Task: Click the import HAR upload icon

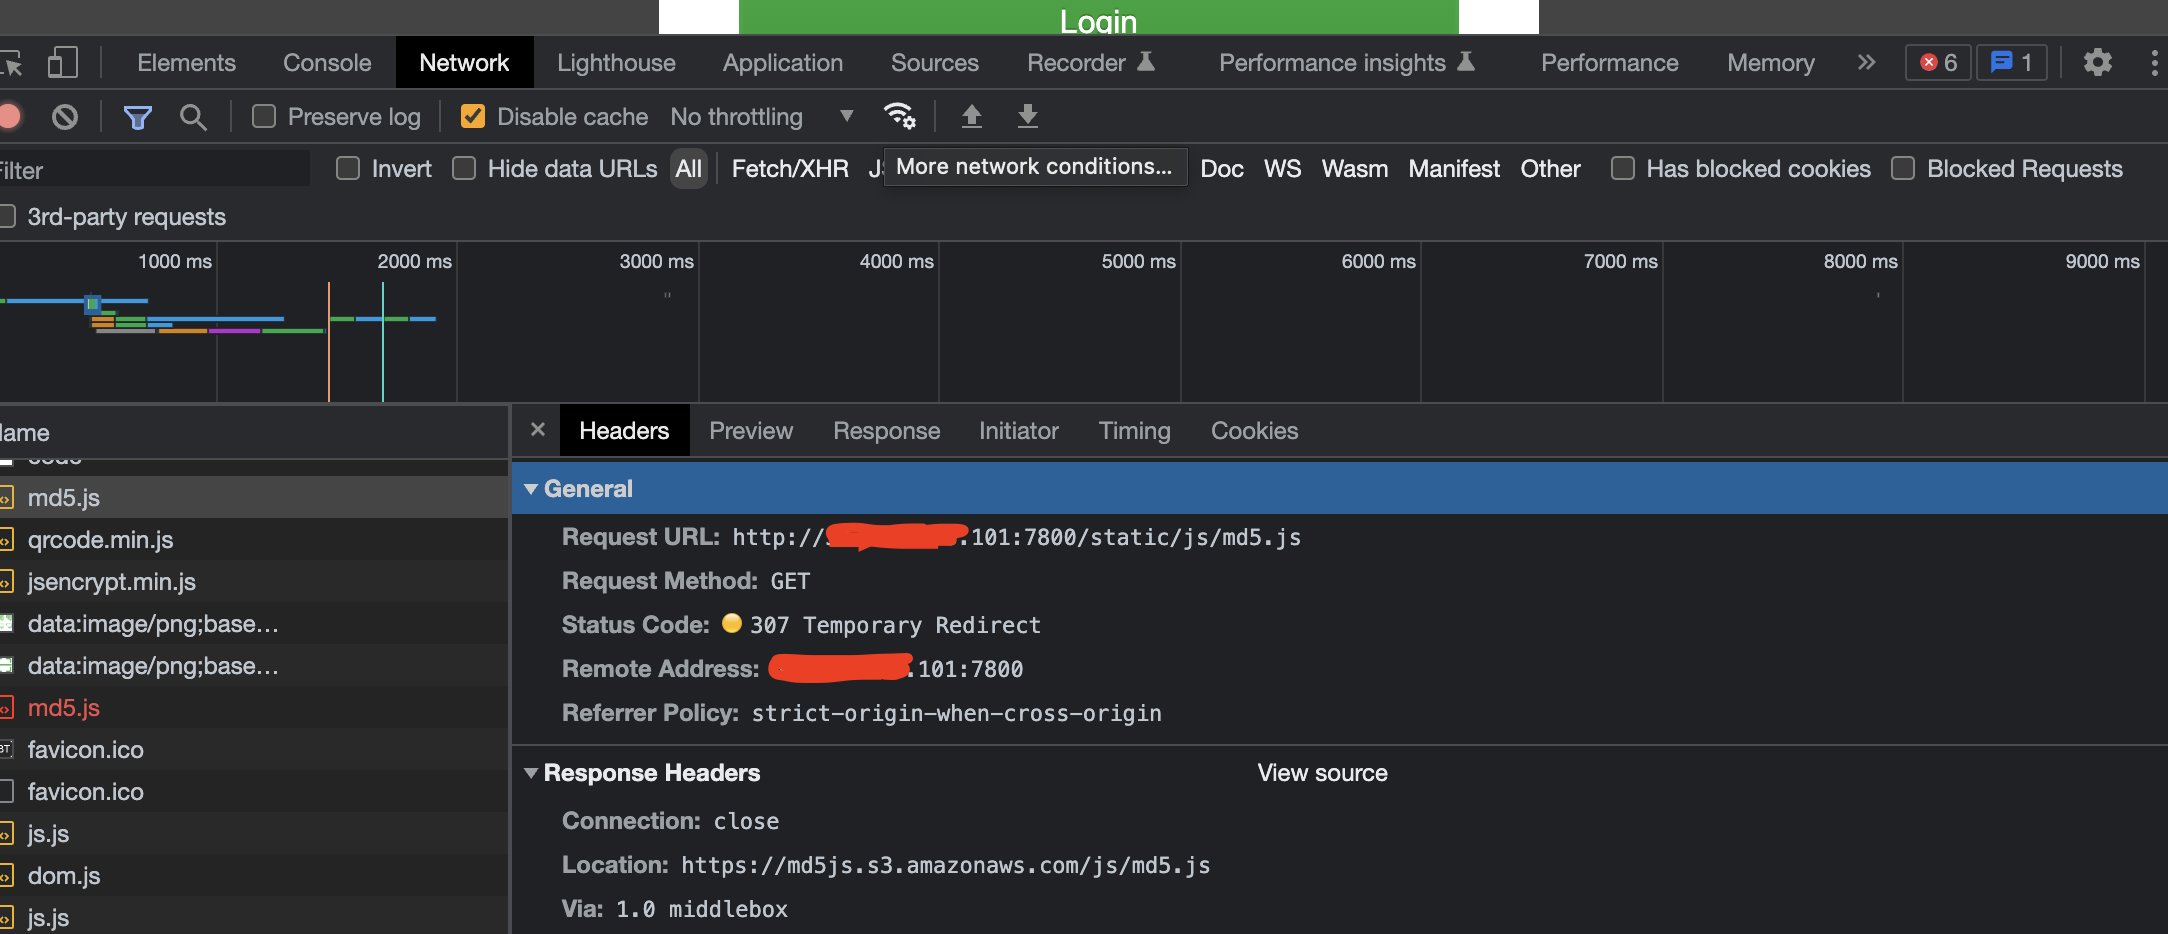Action: click(971, 116)
